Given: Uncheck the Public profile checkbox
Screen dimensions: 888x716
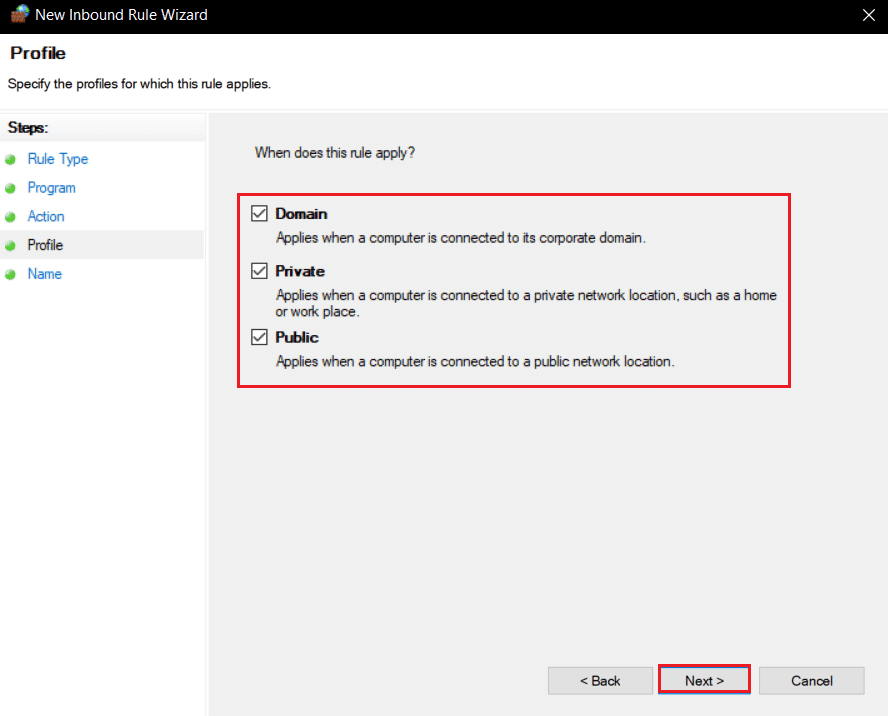Looking at the screenshot, I should click(x=260, y=337).
